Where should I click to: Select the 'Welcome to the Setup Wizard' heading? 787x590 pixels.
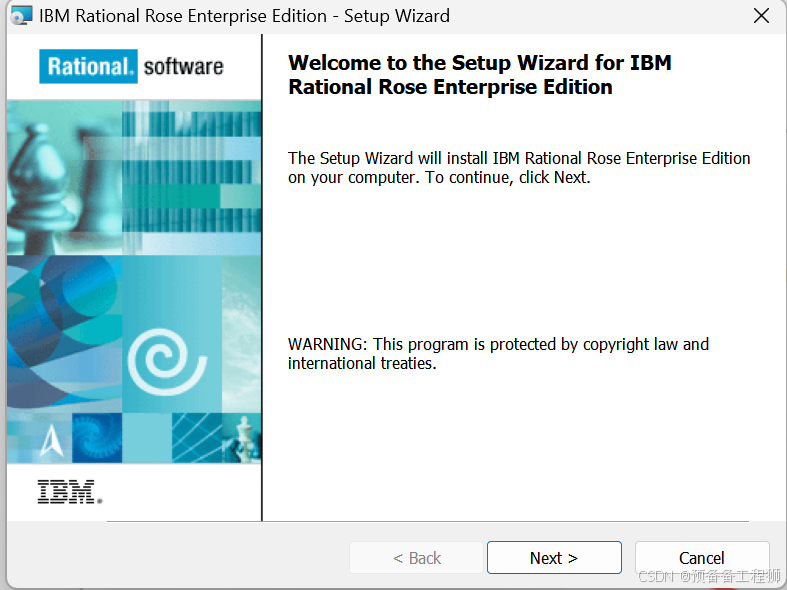click(x=479, y=75)
